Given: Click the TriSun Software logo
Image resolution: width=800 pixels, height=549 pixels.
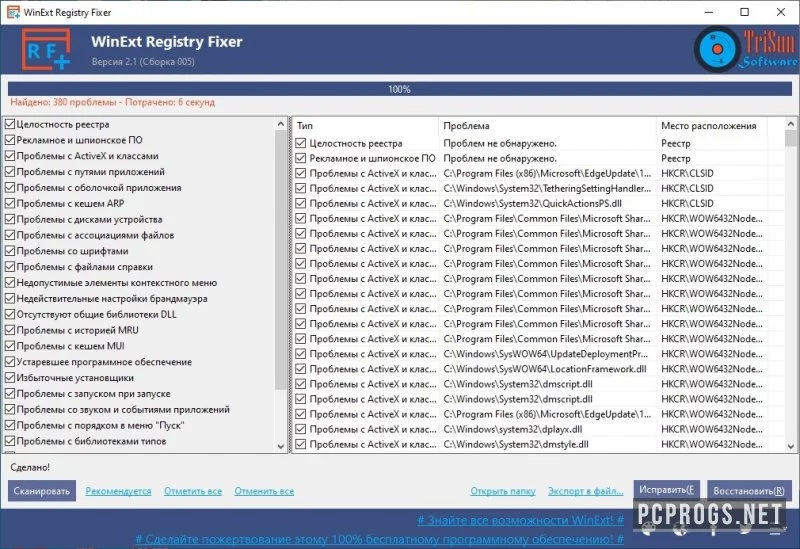Looking at the screenshot, I should pyautogui.click(x=746, y=49).
